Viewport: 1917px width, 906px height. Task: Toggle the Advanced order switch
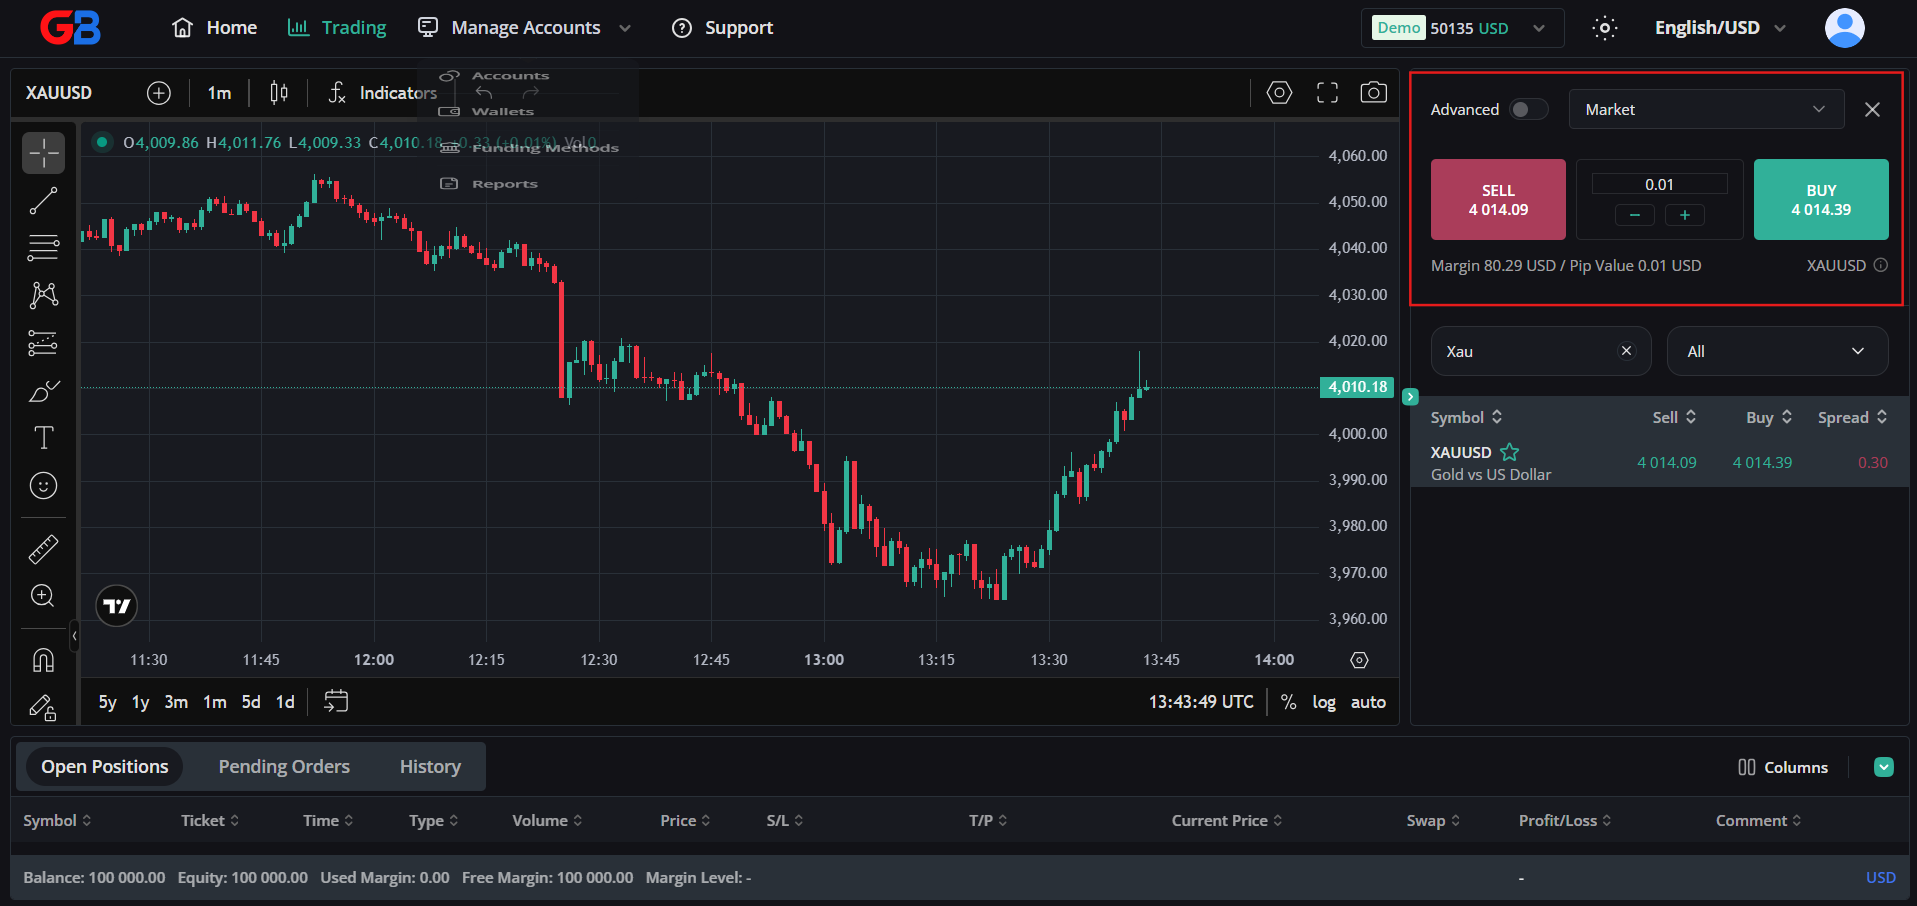[1529, 109]
